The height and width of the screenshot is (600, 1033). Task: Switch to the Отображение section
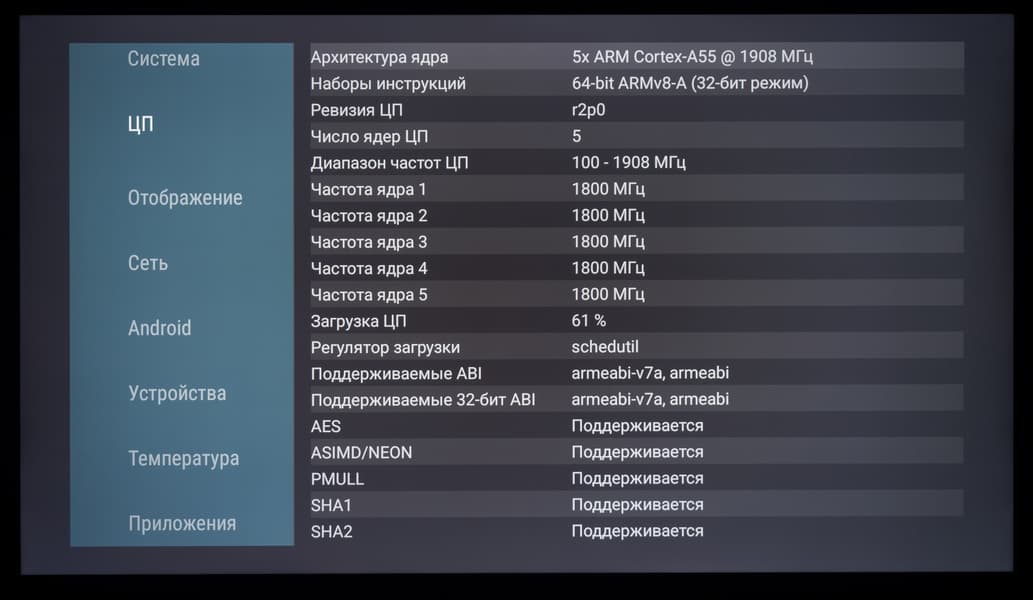point(185,198)
